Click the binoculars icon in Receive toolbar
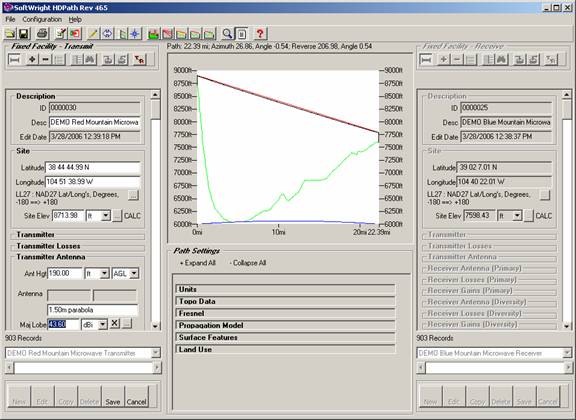 tap(502, 60)
